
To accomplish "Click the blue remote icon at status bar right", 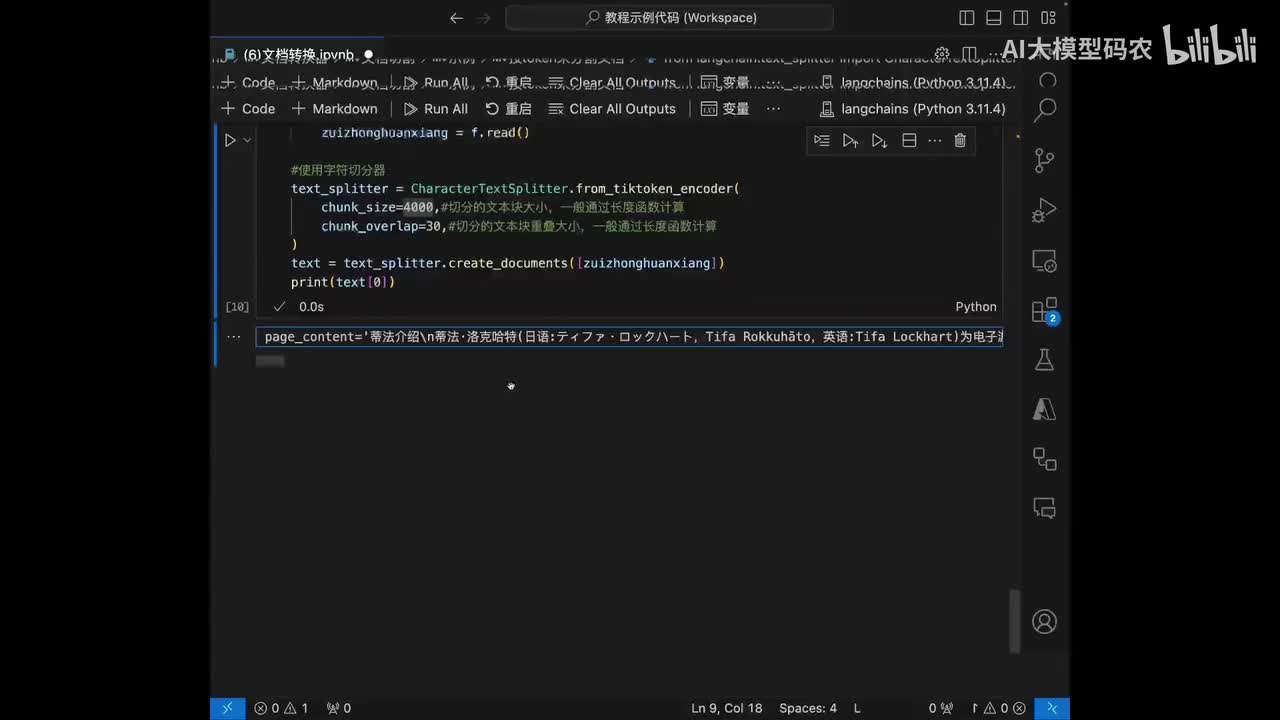I will click(x=1052, y=708).
